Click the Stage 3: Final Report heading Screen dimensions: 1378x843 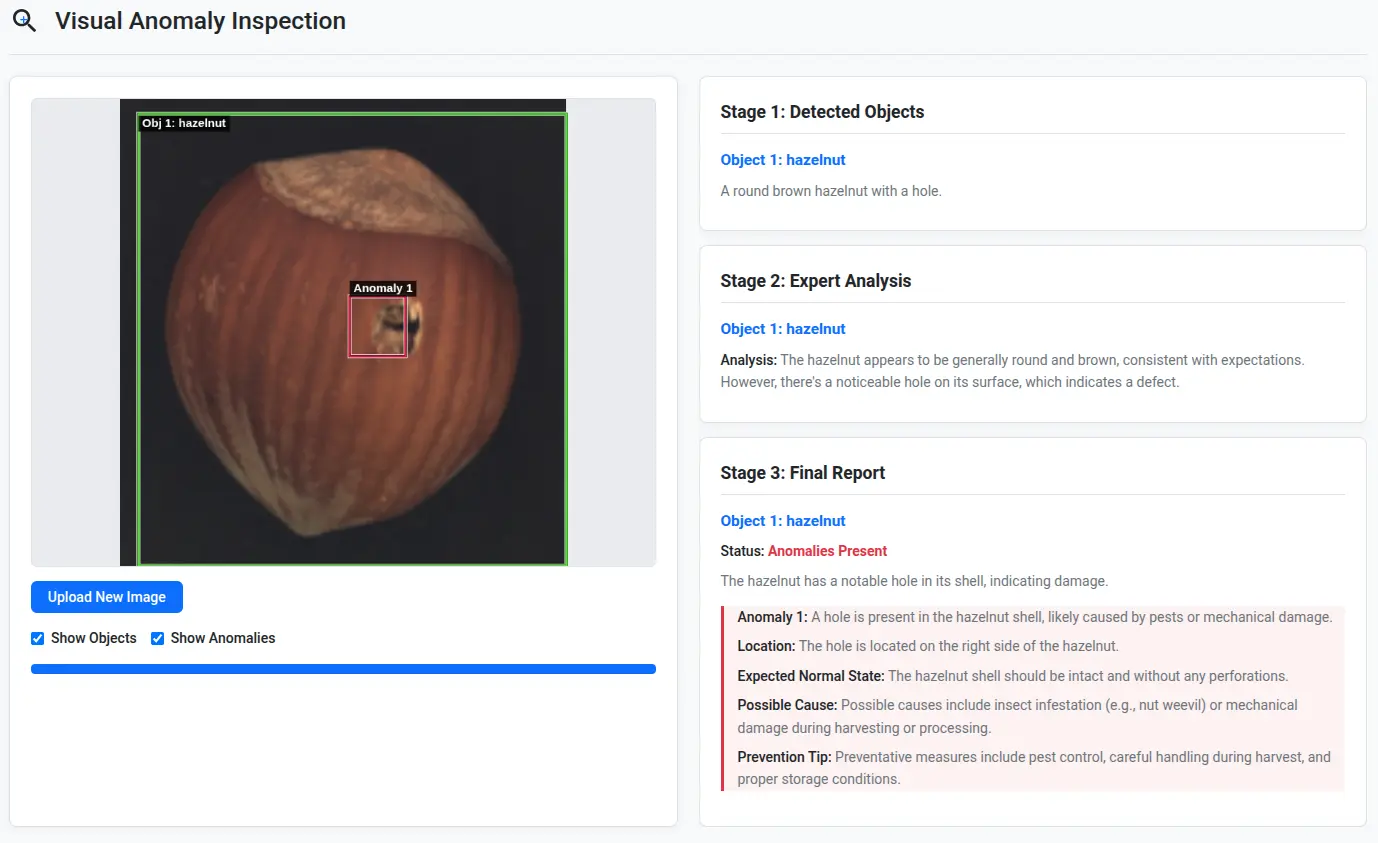pos(803,473)
